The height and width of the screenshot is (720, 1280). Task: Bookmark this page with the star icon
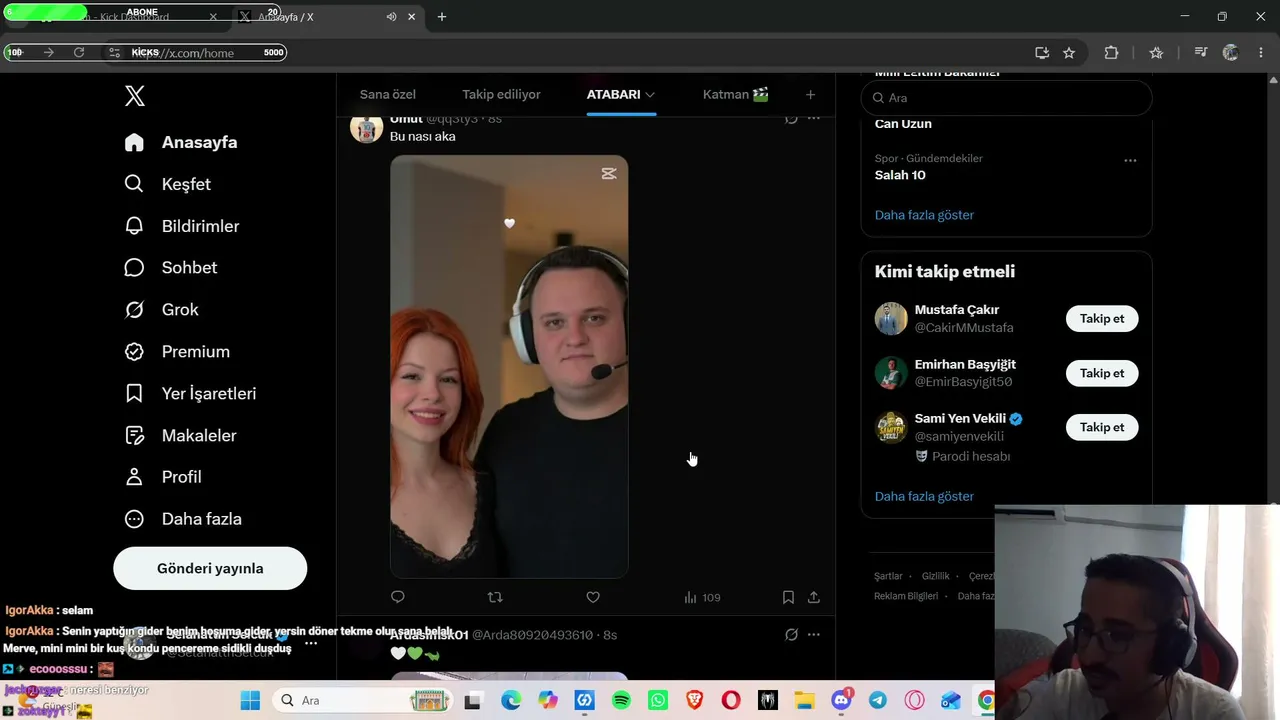(x=1069, y=52)
